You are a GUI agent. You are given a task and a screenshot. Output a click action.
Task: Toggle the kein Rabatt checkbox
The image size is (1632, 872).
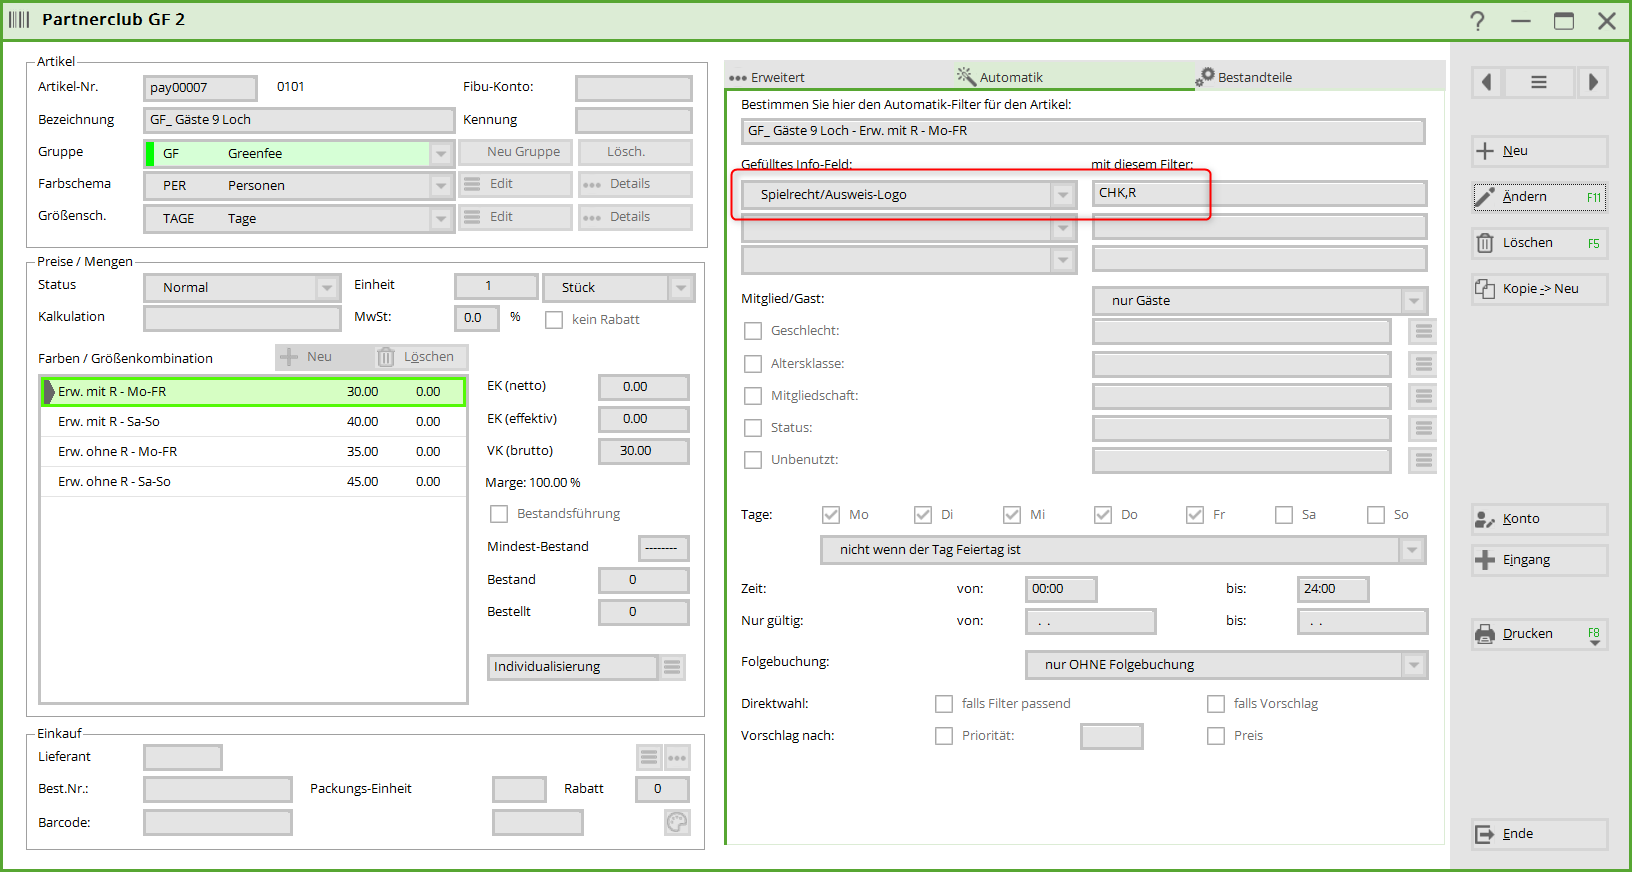tap(554, 320)
